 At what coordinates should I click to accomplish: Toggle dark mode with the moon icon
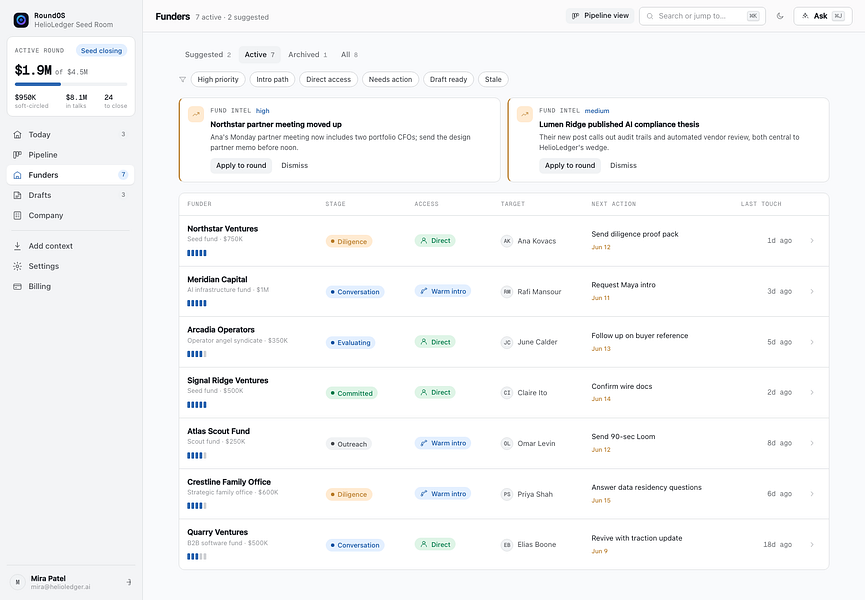779,16
